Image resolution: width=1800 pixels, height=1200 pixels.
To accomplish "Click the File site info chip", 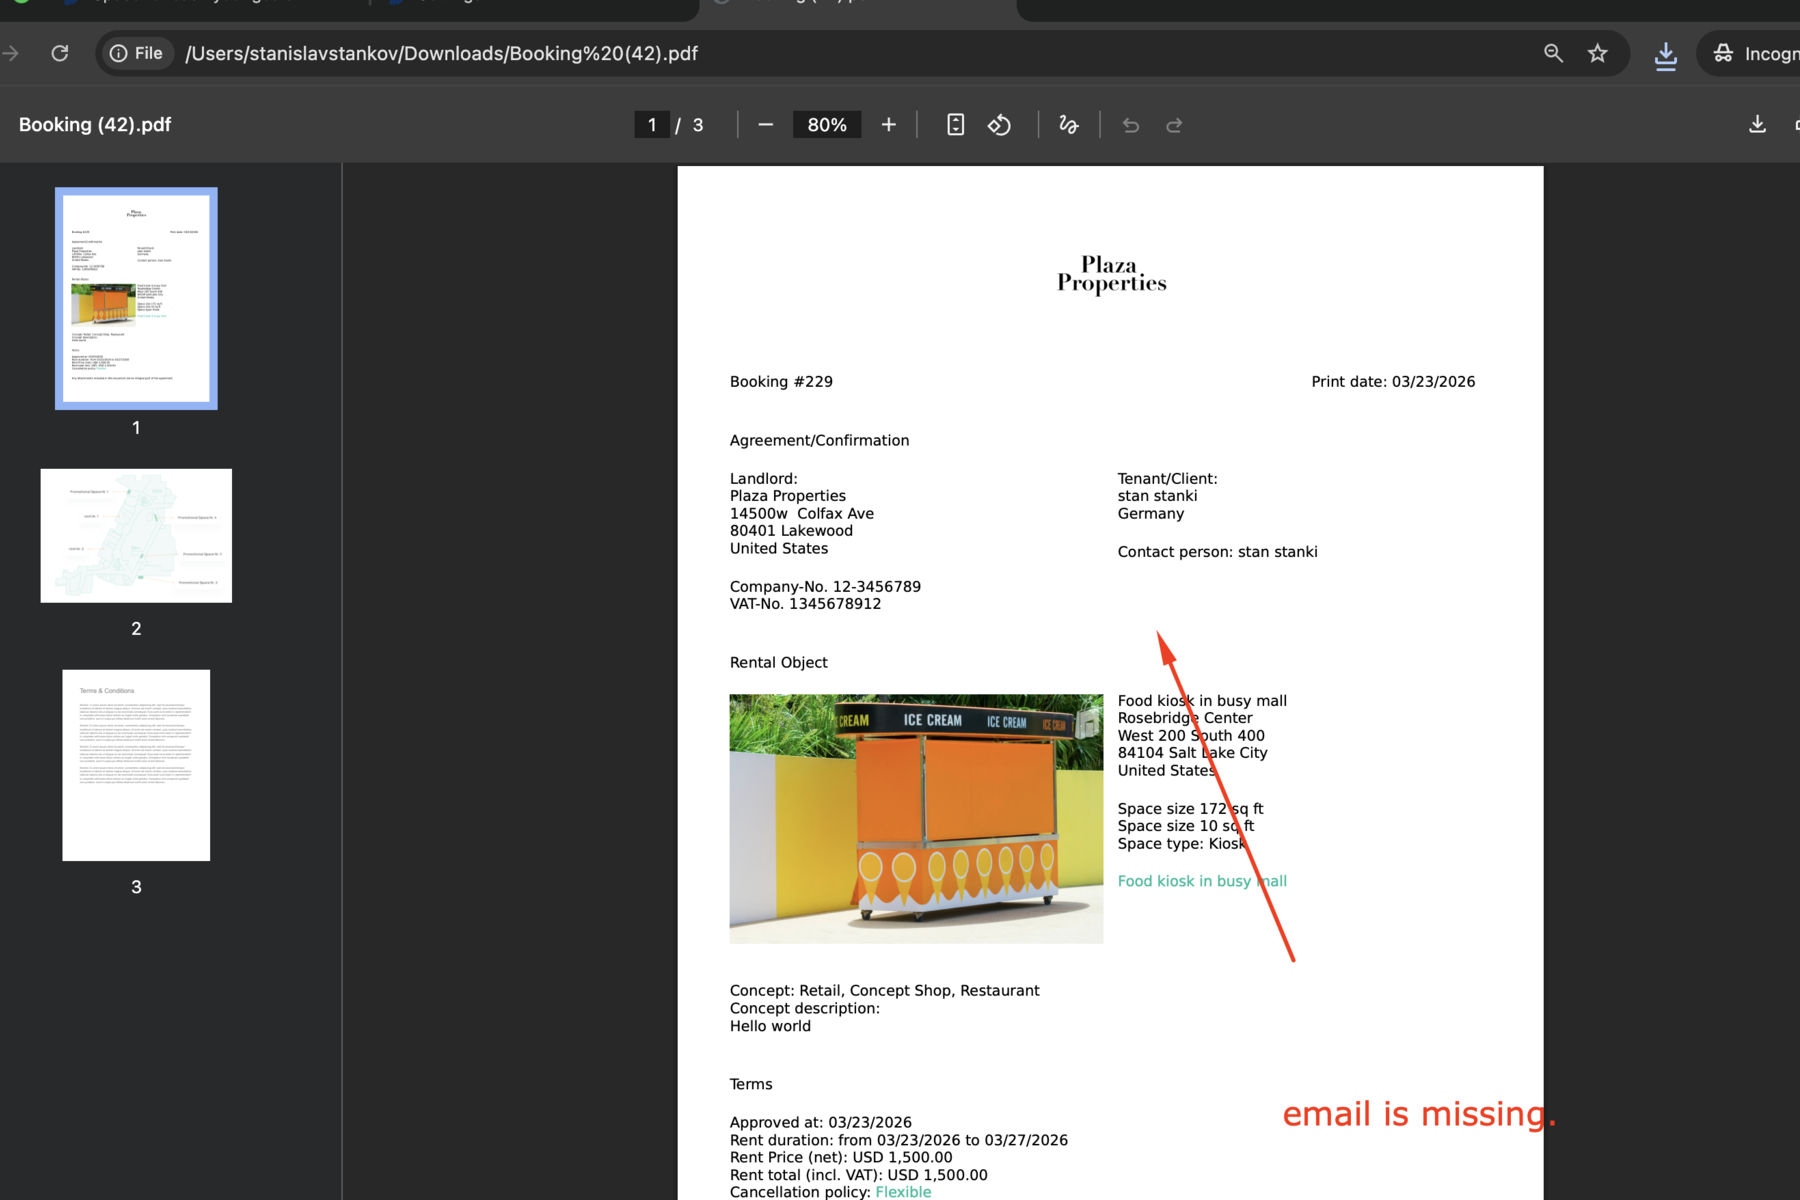I will pos(137,53).
